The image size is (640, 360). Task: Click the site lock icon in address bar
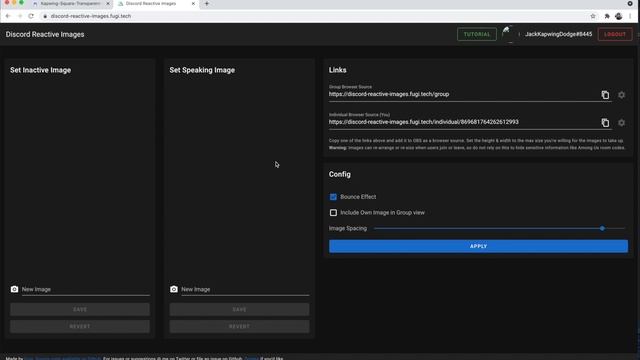tap(45, 16)
